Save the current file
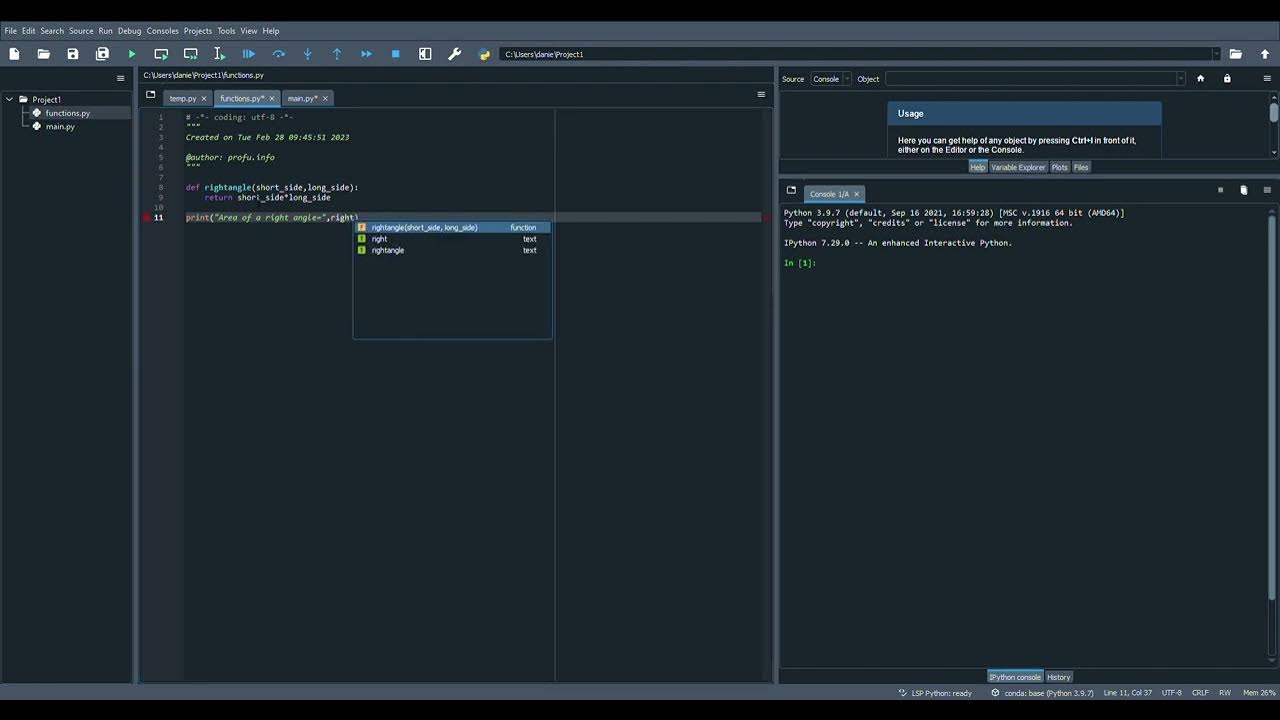The width and height of the screenshot is (1280, 720). pyautogui.click(x=73, y=54)
